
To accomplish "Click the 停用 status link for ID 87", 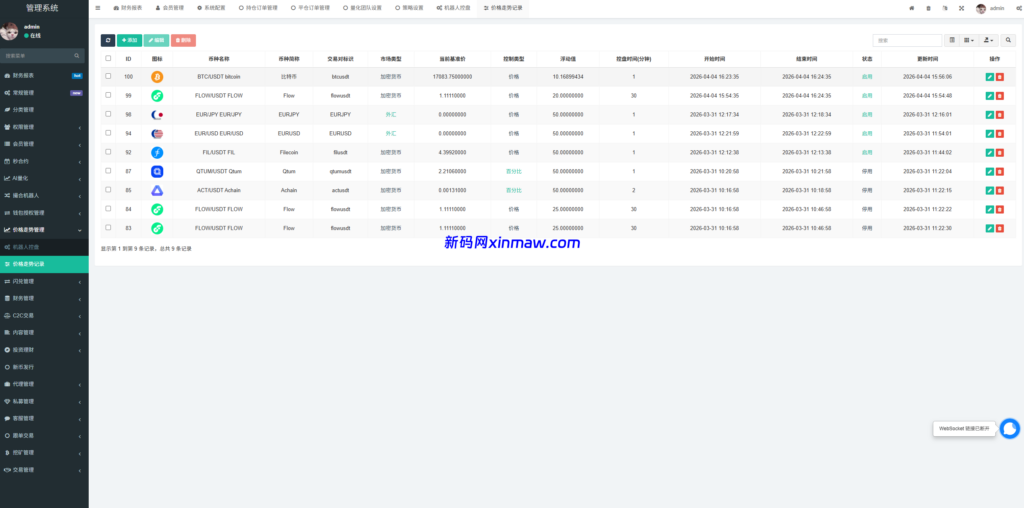I will coord(867,172).
